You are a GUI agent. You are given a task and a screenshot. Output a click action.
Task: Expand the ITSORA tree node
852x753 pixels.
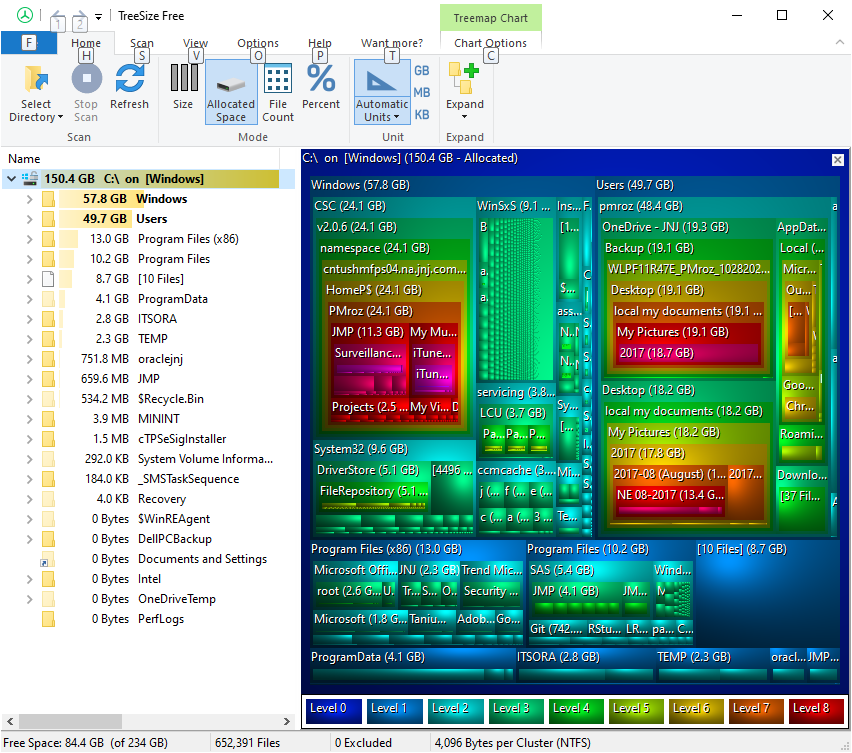point(29,319)
